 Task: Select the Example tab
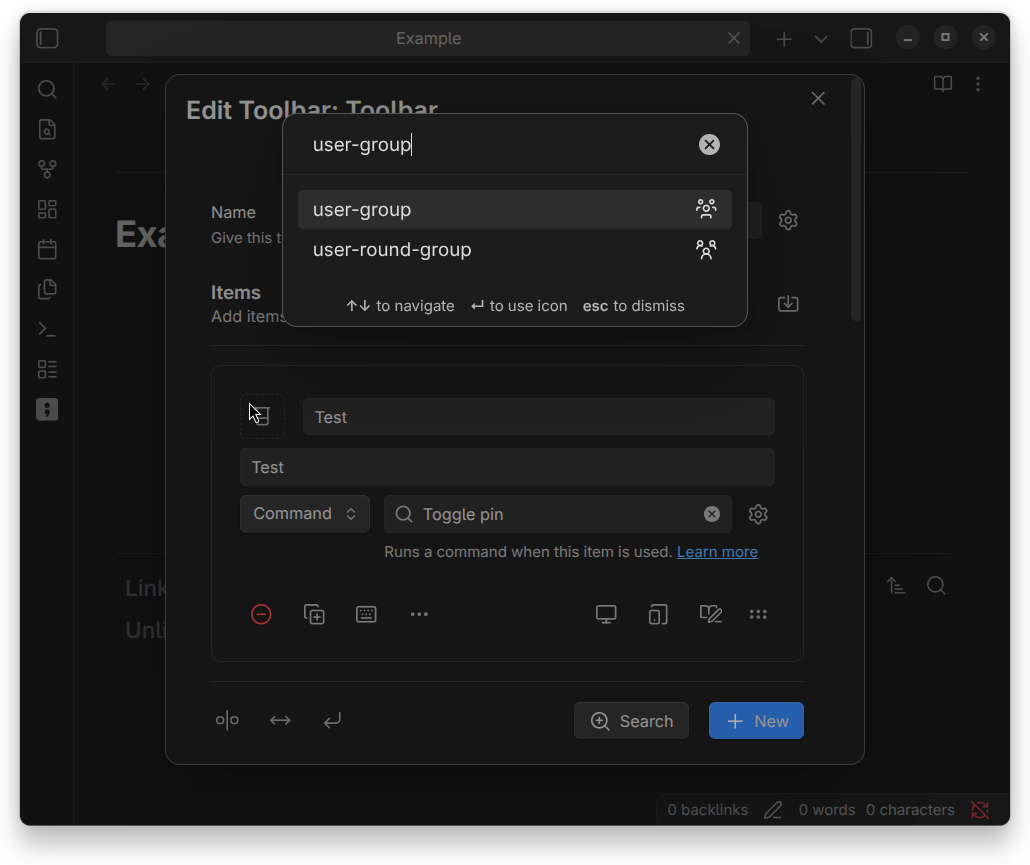[428, 38]
